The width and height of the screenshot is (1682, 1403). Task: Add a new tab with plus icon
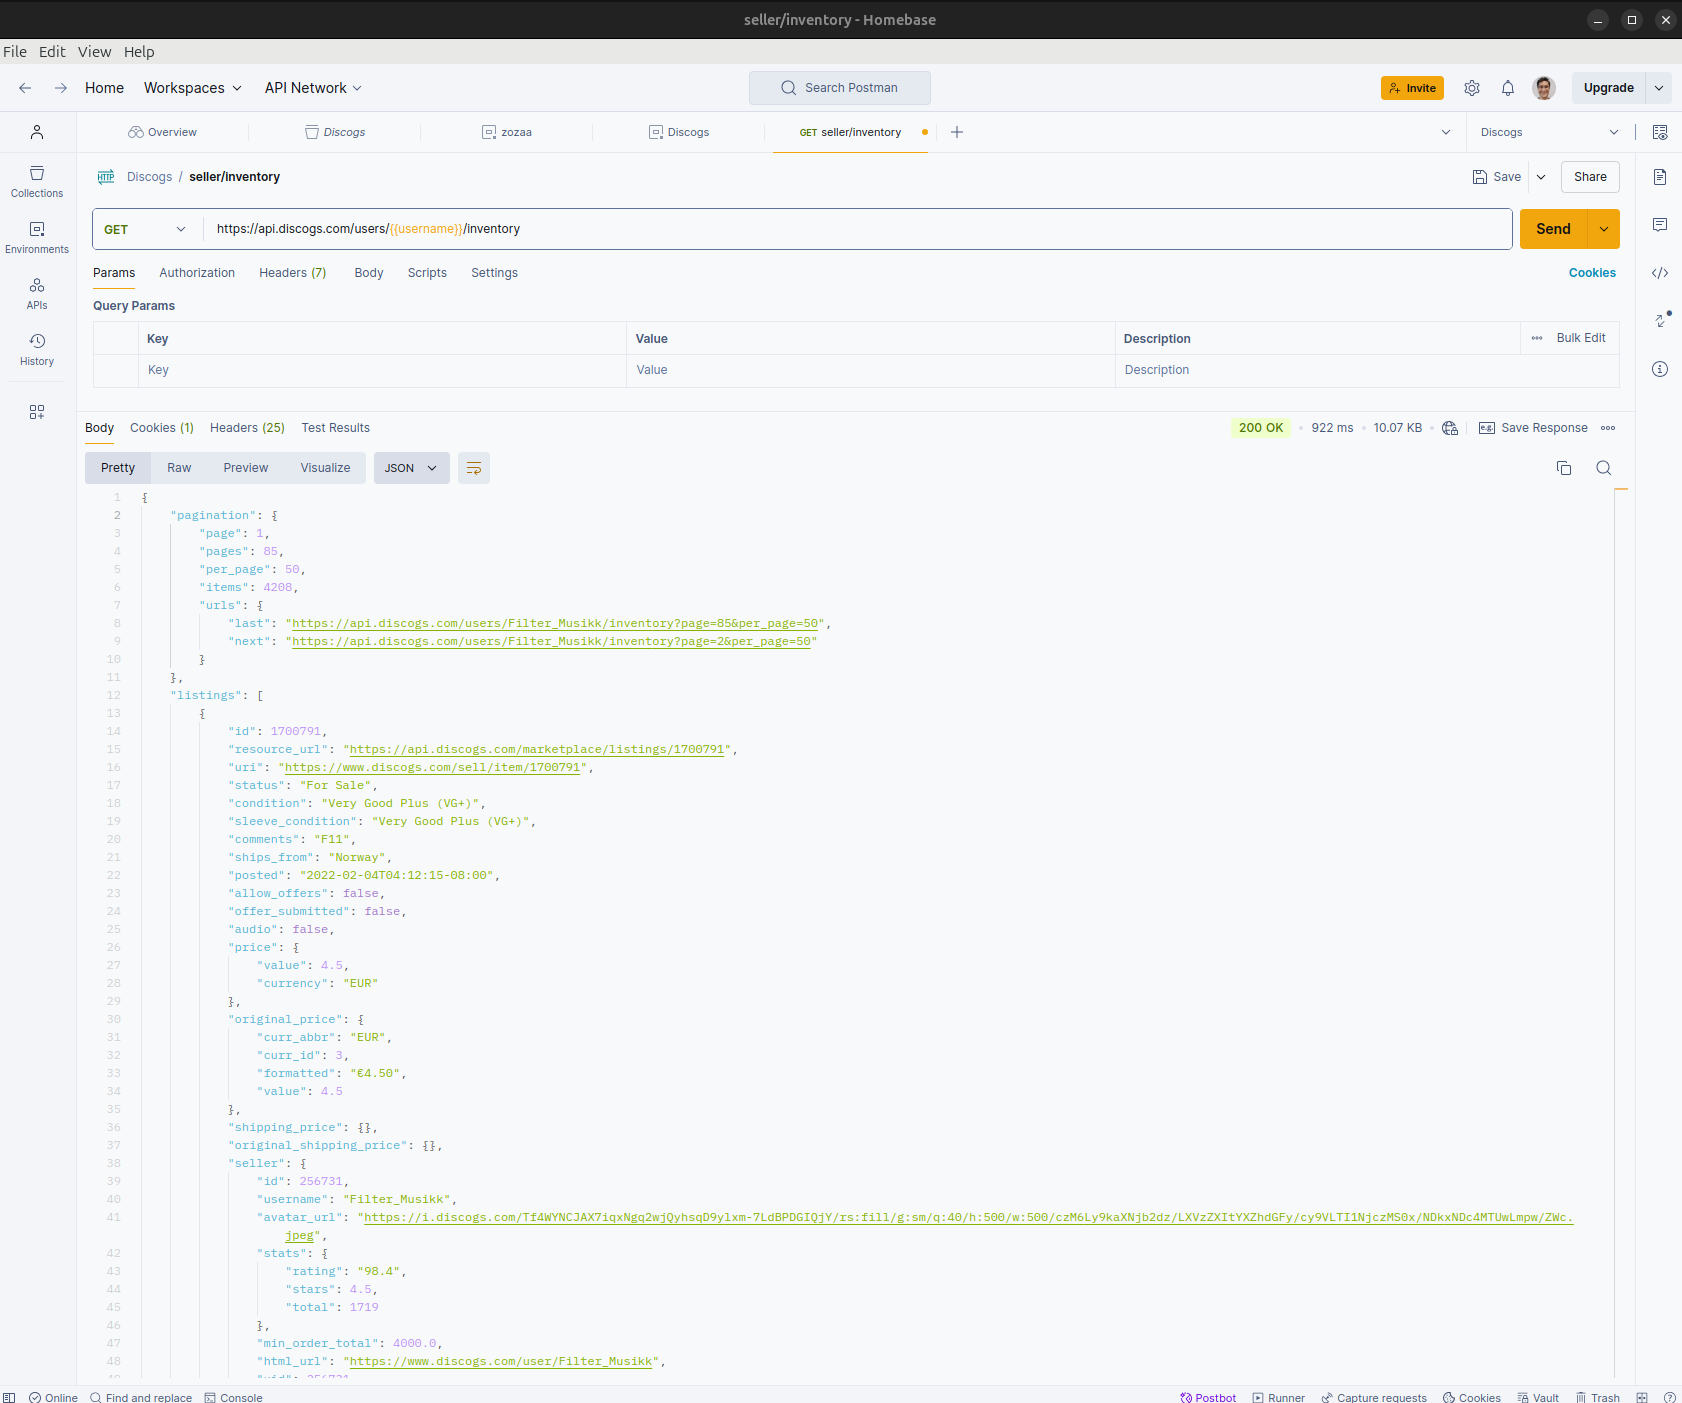(957, 132)
